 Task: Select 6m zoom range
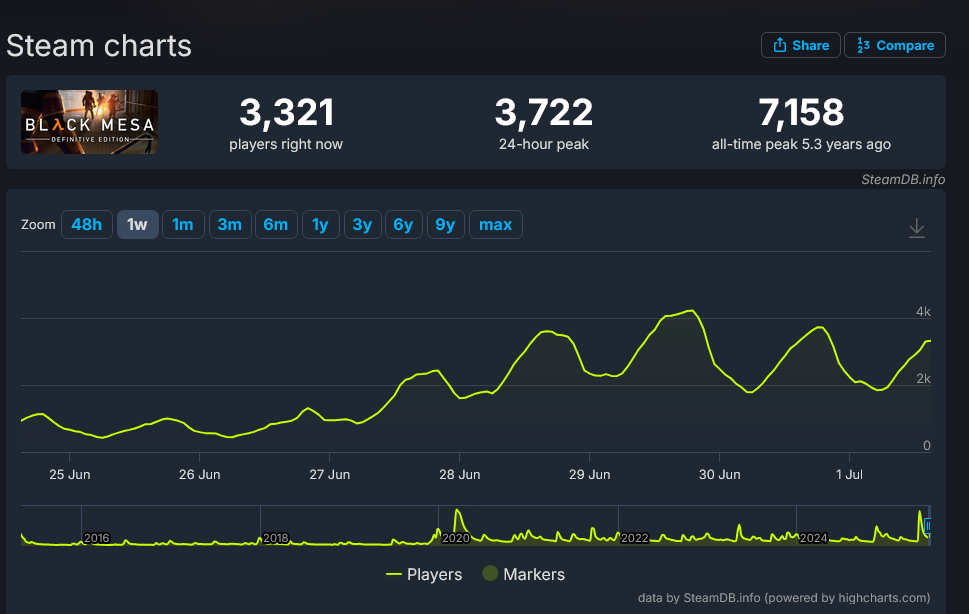point(276,224)
